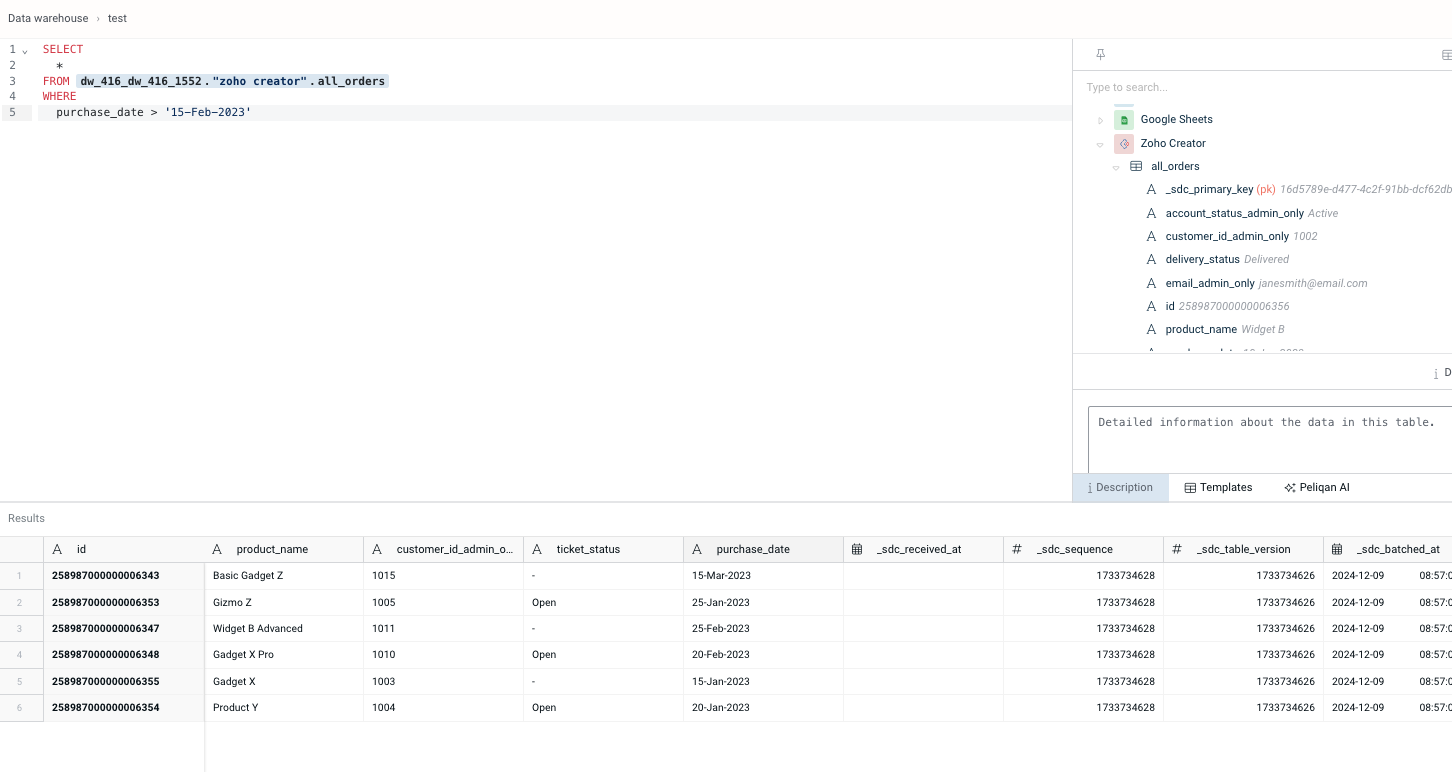The height and width of the screenshot is (772, 1452).
Task: Click the id cell 258987000000006348
Action: (124, 655)
